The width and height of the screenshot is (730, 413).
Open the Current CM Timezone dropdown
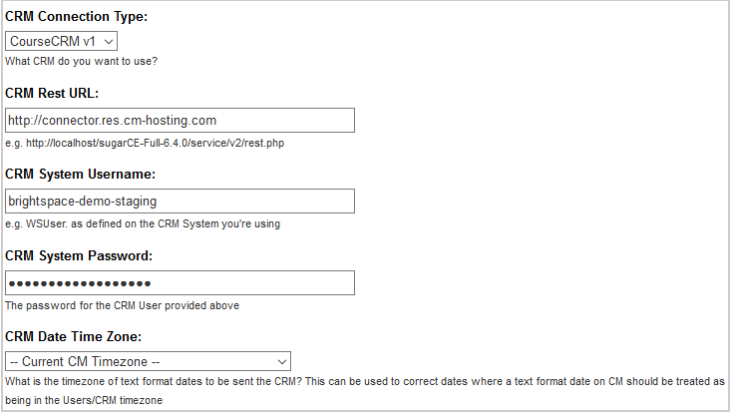click(x=148, y=361)
